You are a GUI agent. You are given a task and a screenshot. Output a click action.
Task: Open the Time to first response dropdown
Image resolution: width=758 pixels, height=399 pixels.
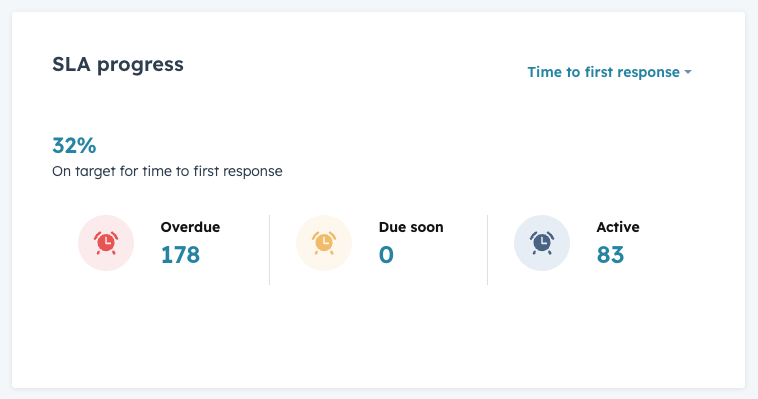[x=609, y=72]
